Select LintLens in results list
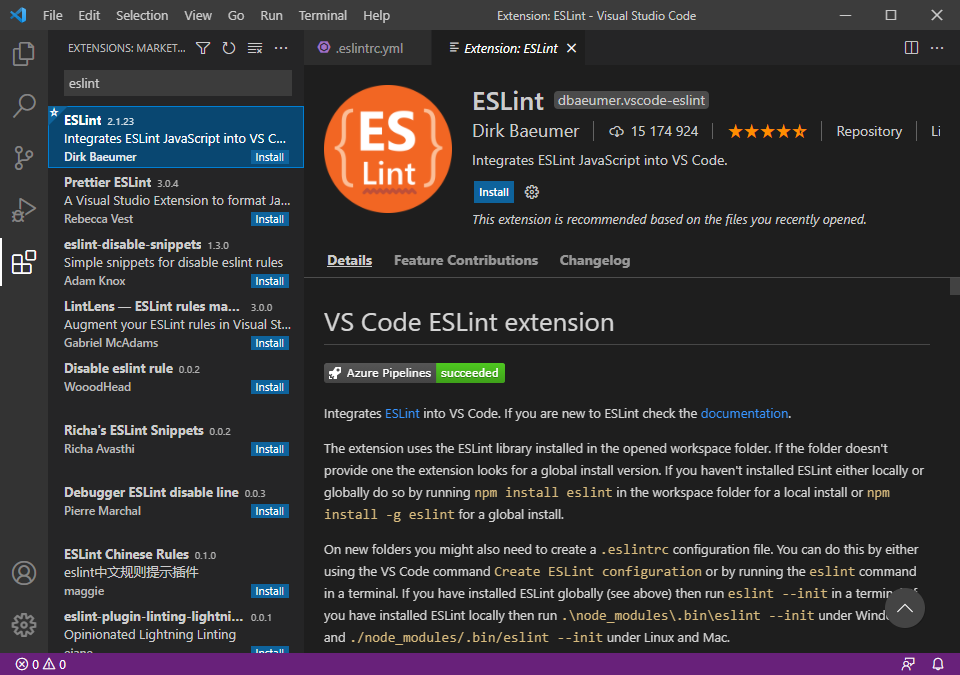The height and width of the screenshot is (675, 960). click(x=176, y=323)
